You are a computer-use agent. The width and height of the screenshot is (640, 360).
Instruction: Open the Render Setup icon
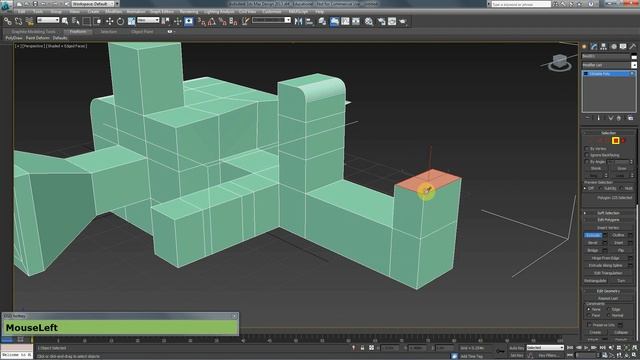point(381,21)
